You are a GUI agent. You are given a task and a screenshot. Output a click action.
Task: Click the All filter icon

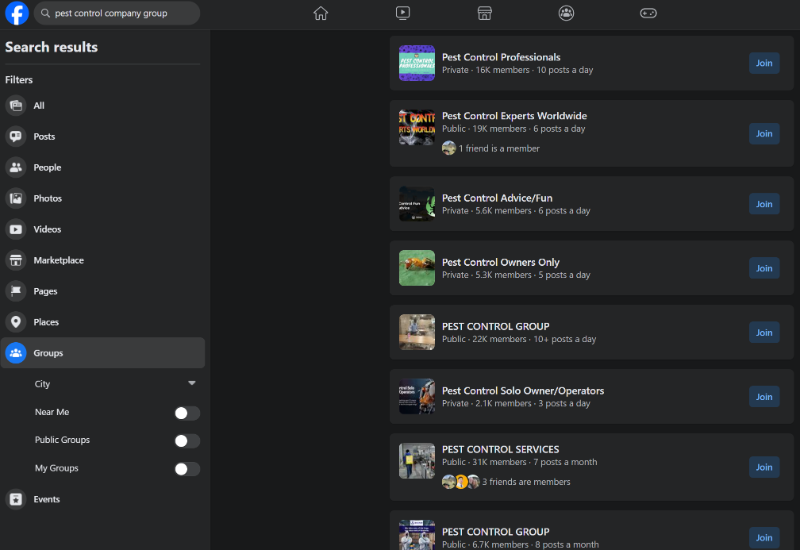[x=16, y=106]
